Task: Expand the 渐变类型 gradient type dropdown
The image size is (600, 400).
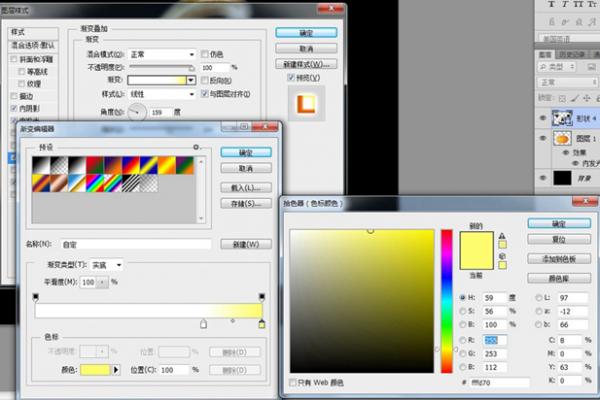Action: [x=105, y=264]
